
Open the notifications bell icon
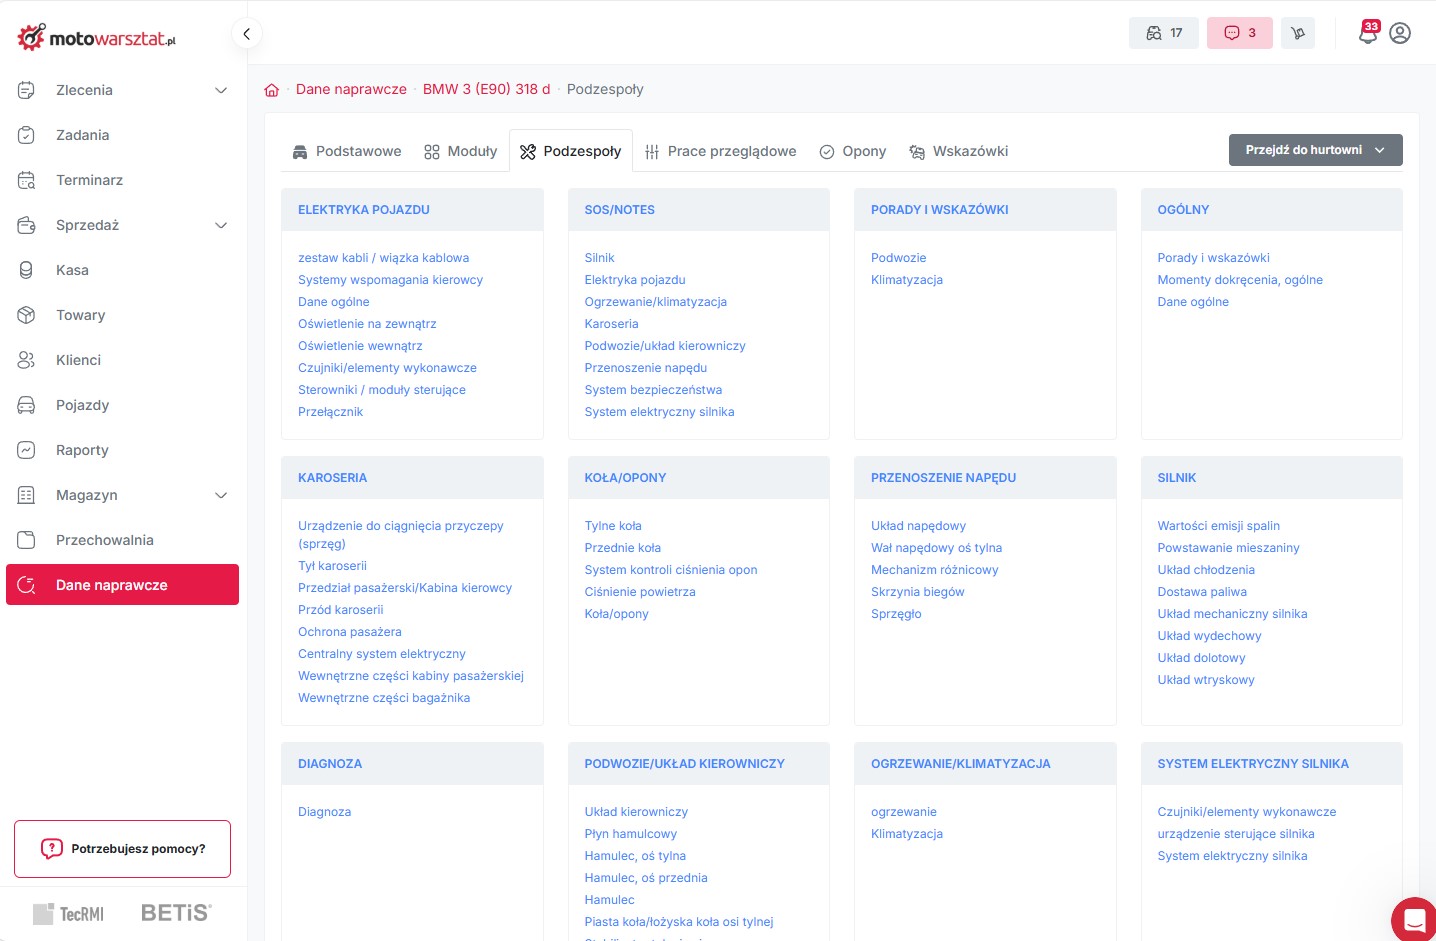(x=1367, y=34)
